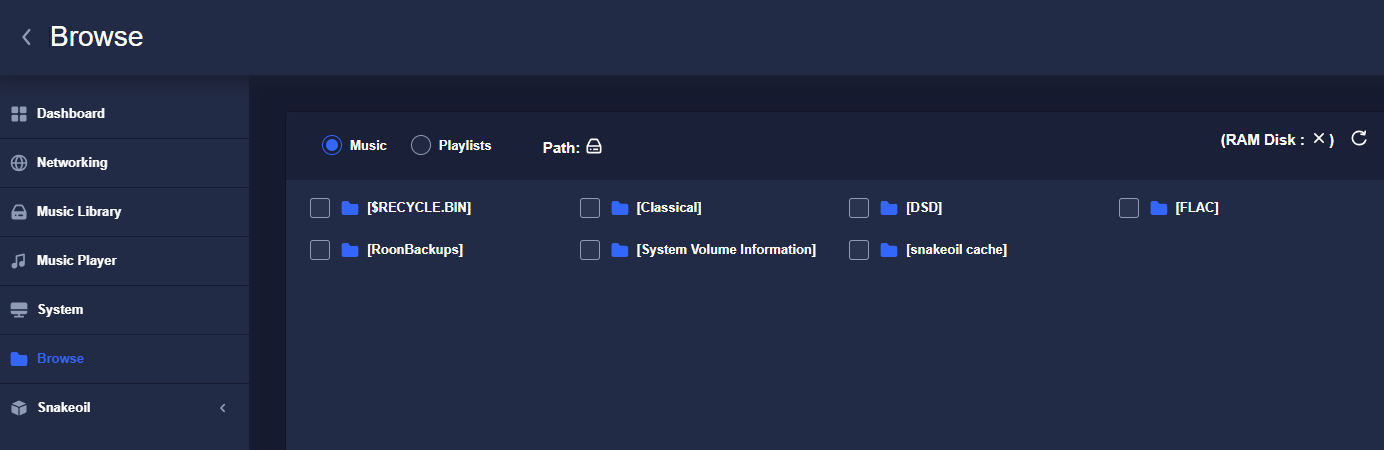Click the Music Player note icon
This screenshot has width=1384, height=450.
(19, 261)
